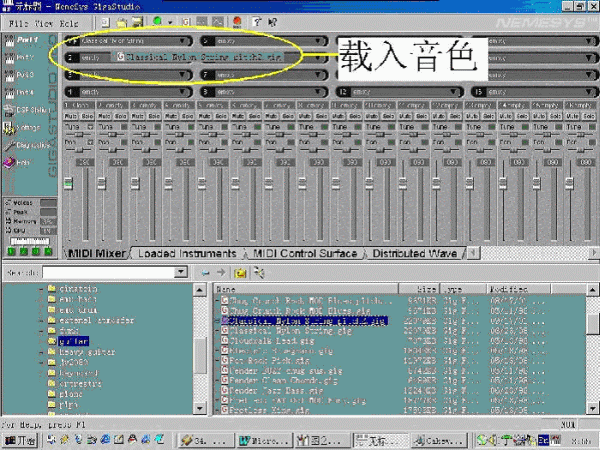Screen dimensions: 600x450
Task: Click the context help arrow toolbar icon
Action: click(x=272, y=23)
